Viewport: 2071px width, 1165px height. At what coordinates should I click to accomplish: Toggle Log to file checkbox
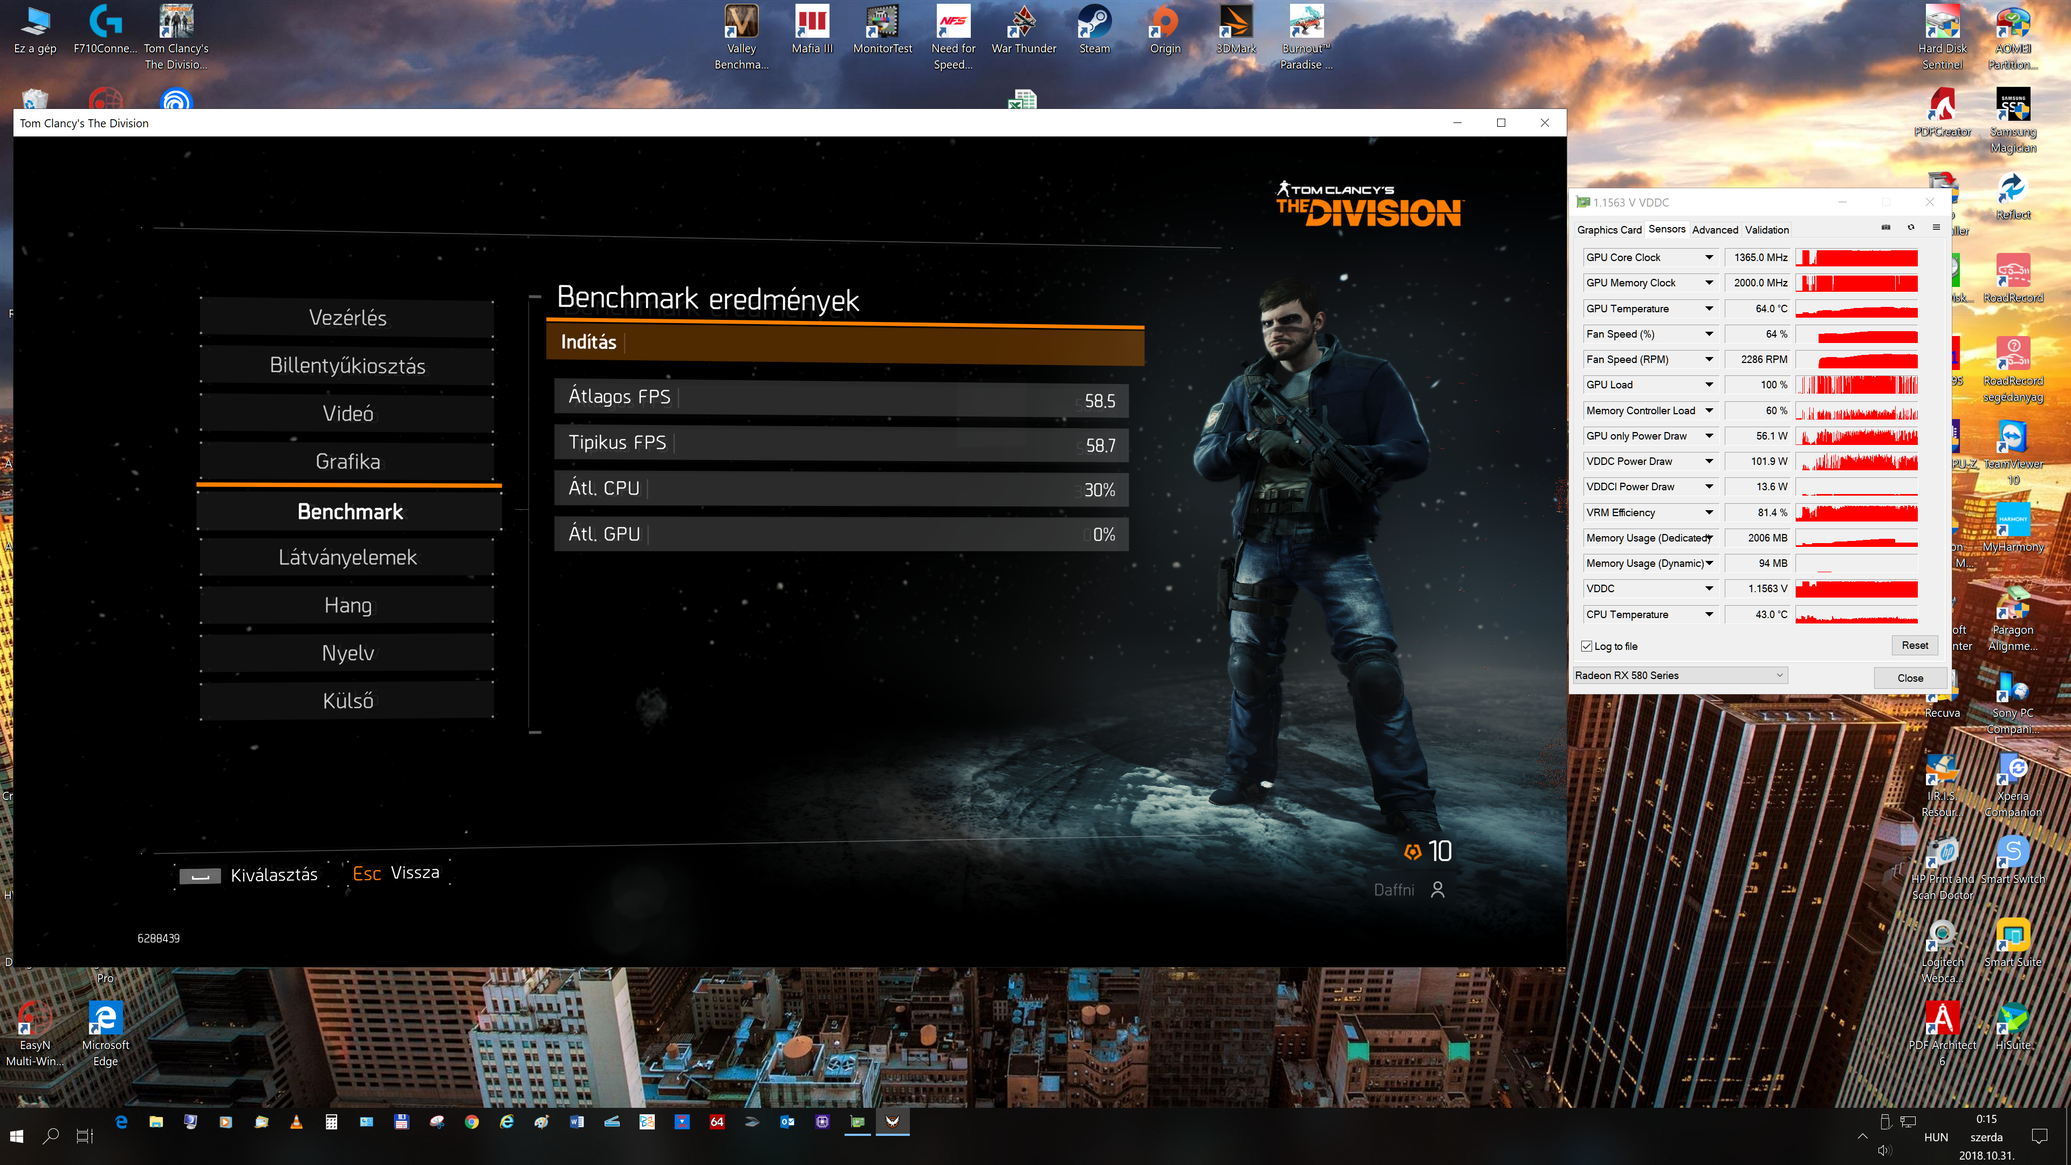(1587, 646)
